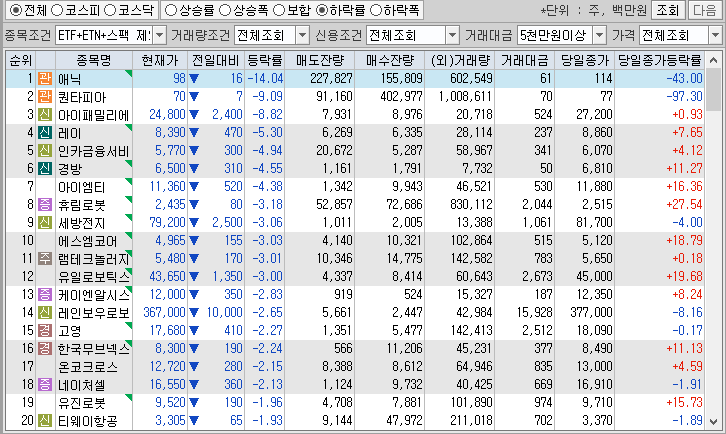Viewport: 726px width, 434px height.
Task: Sort by 전일대비 column header
Action: click(216, 60)
